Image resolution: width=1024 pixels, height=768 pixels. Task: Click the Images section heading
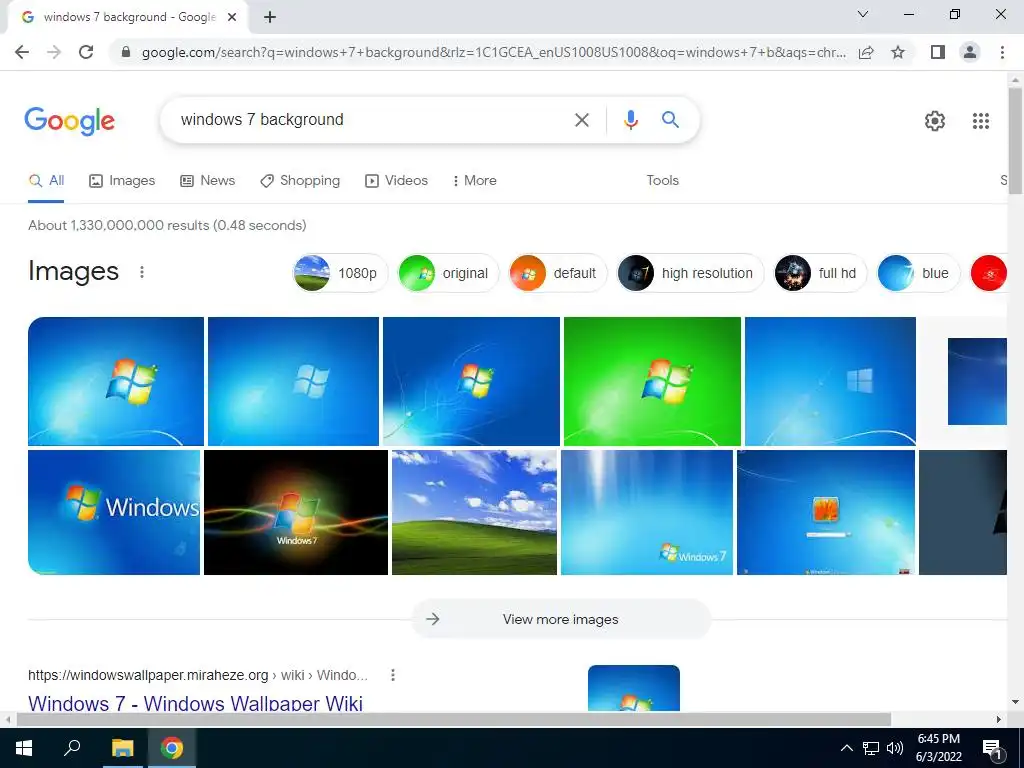coord(73,271)
